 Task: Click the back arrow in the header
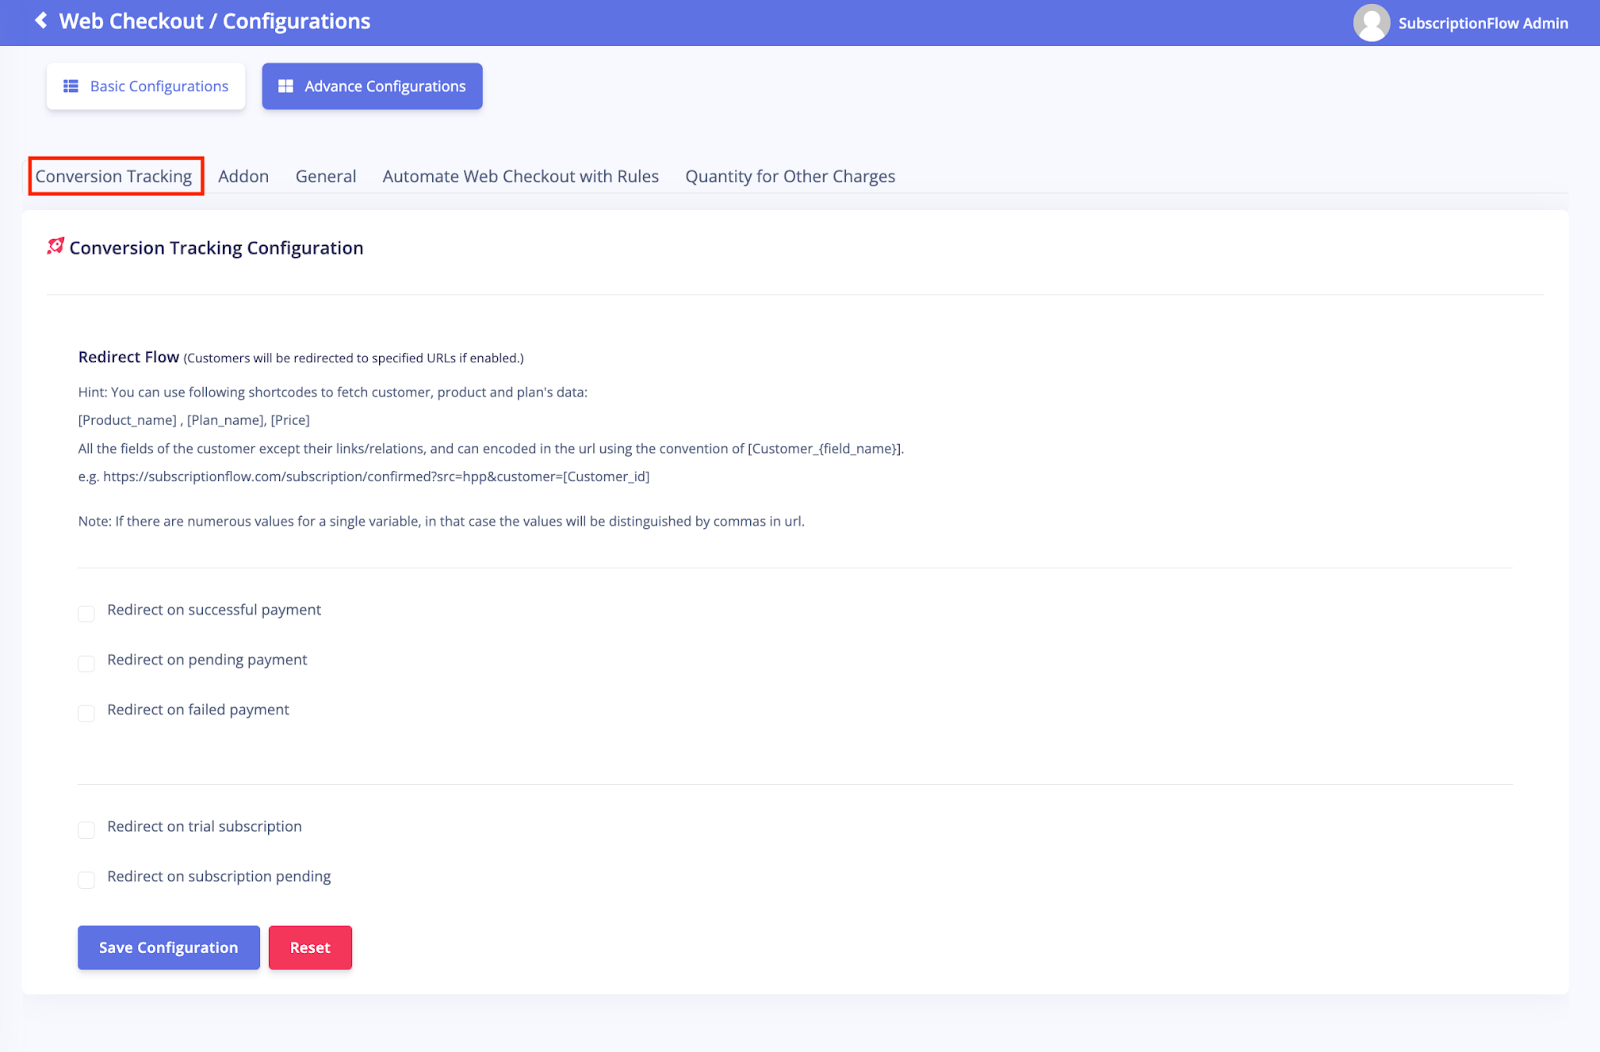(40, 20)
